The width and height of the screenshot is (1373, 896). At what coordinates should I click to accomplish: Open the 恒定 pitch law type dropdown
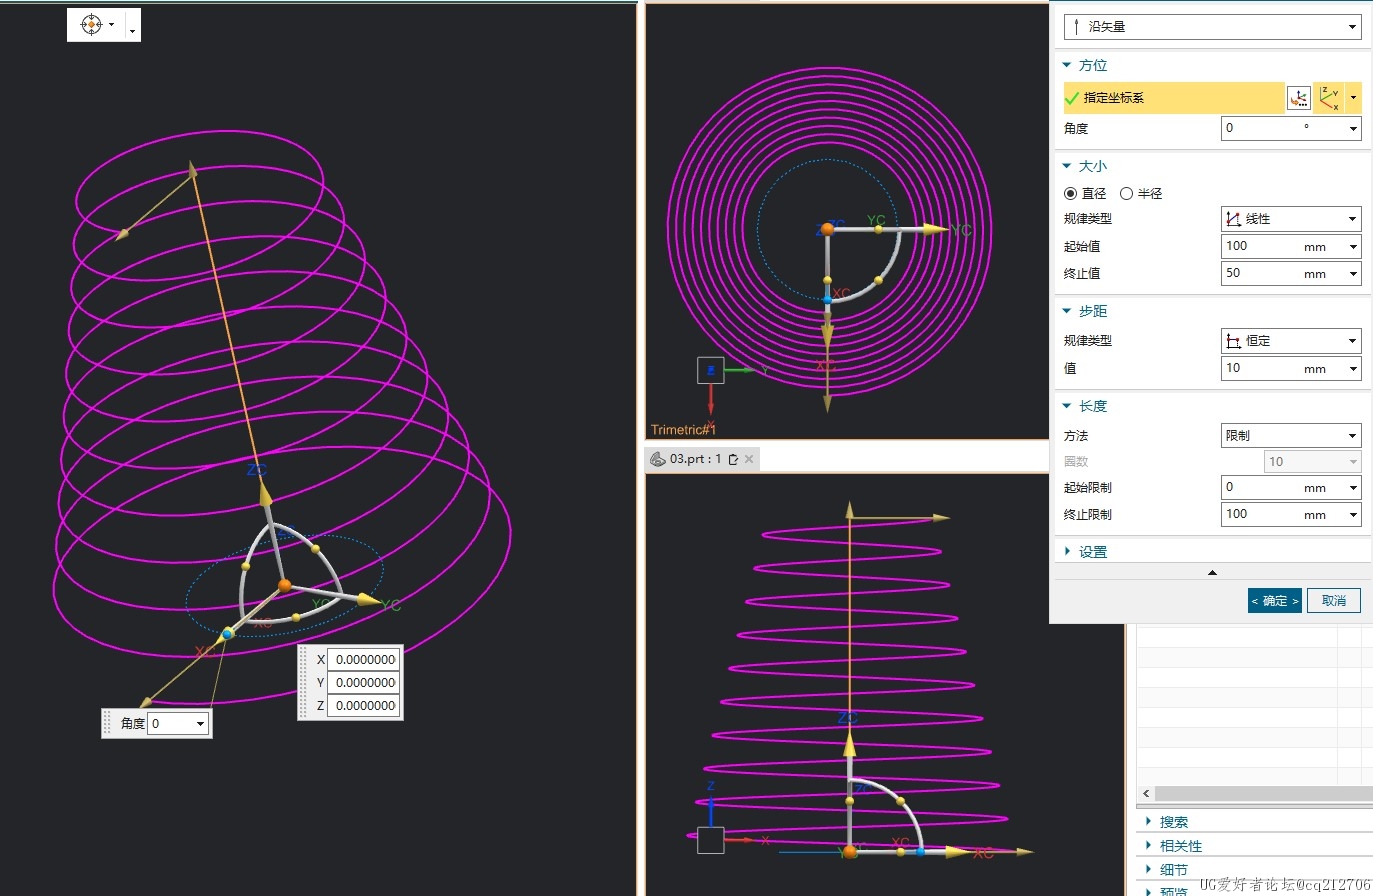[x=1291, y=341]
